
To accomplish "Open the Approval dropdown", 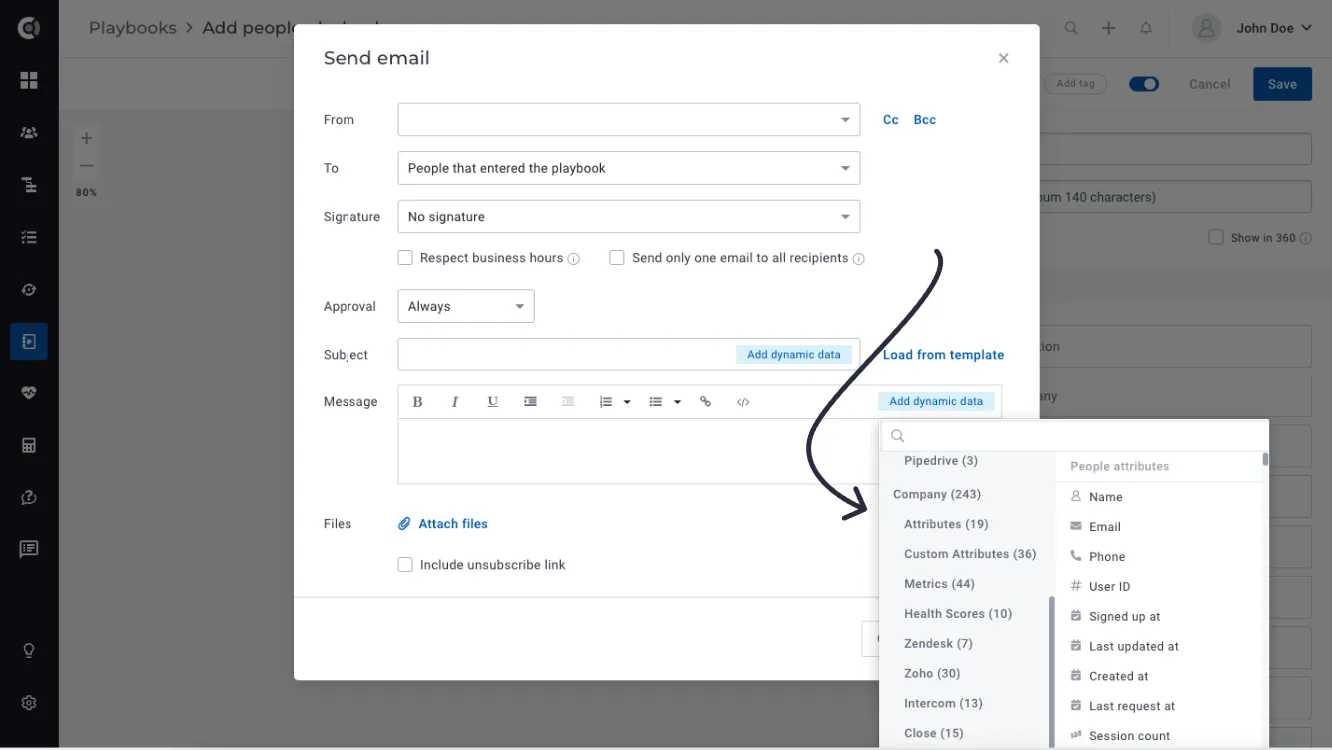I will coord(466,306).
